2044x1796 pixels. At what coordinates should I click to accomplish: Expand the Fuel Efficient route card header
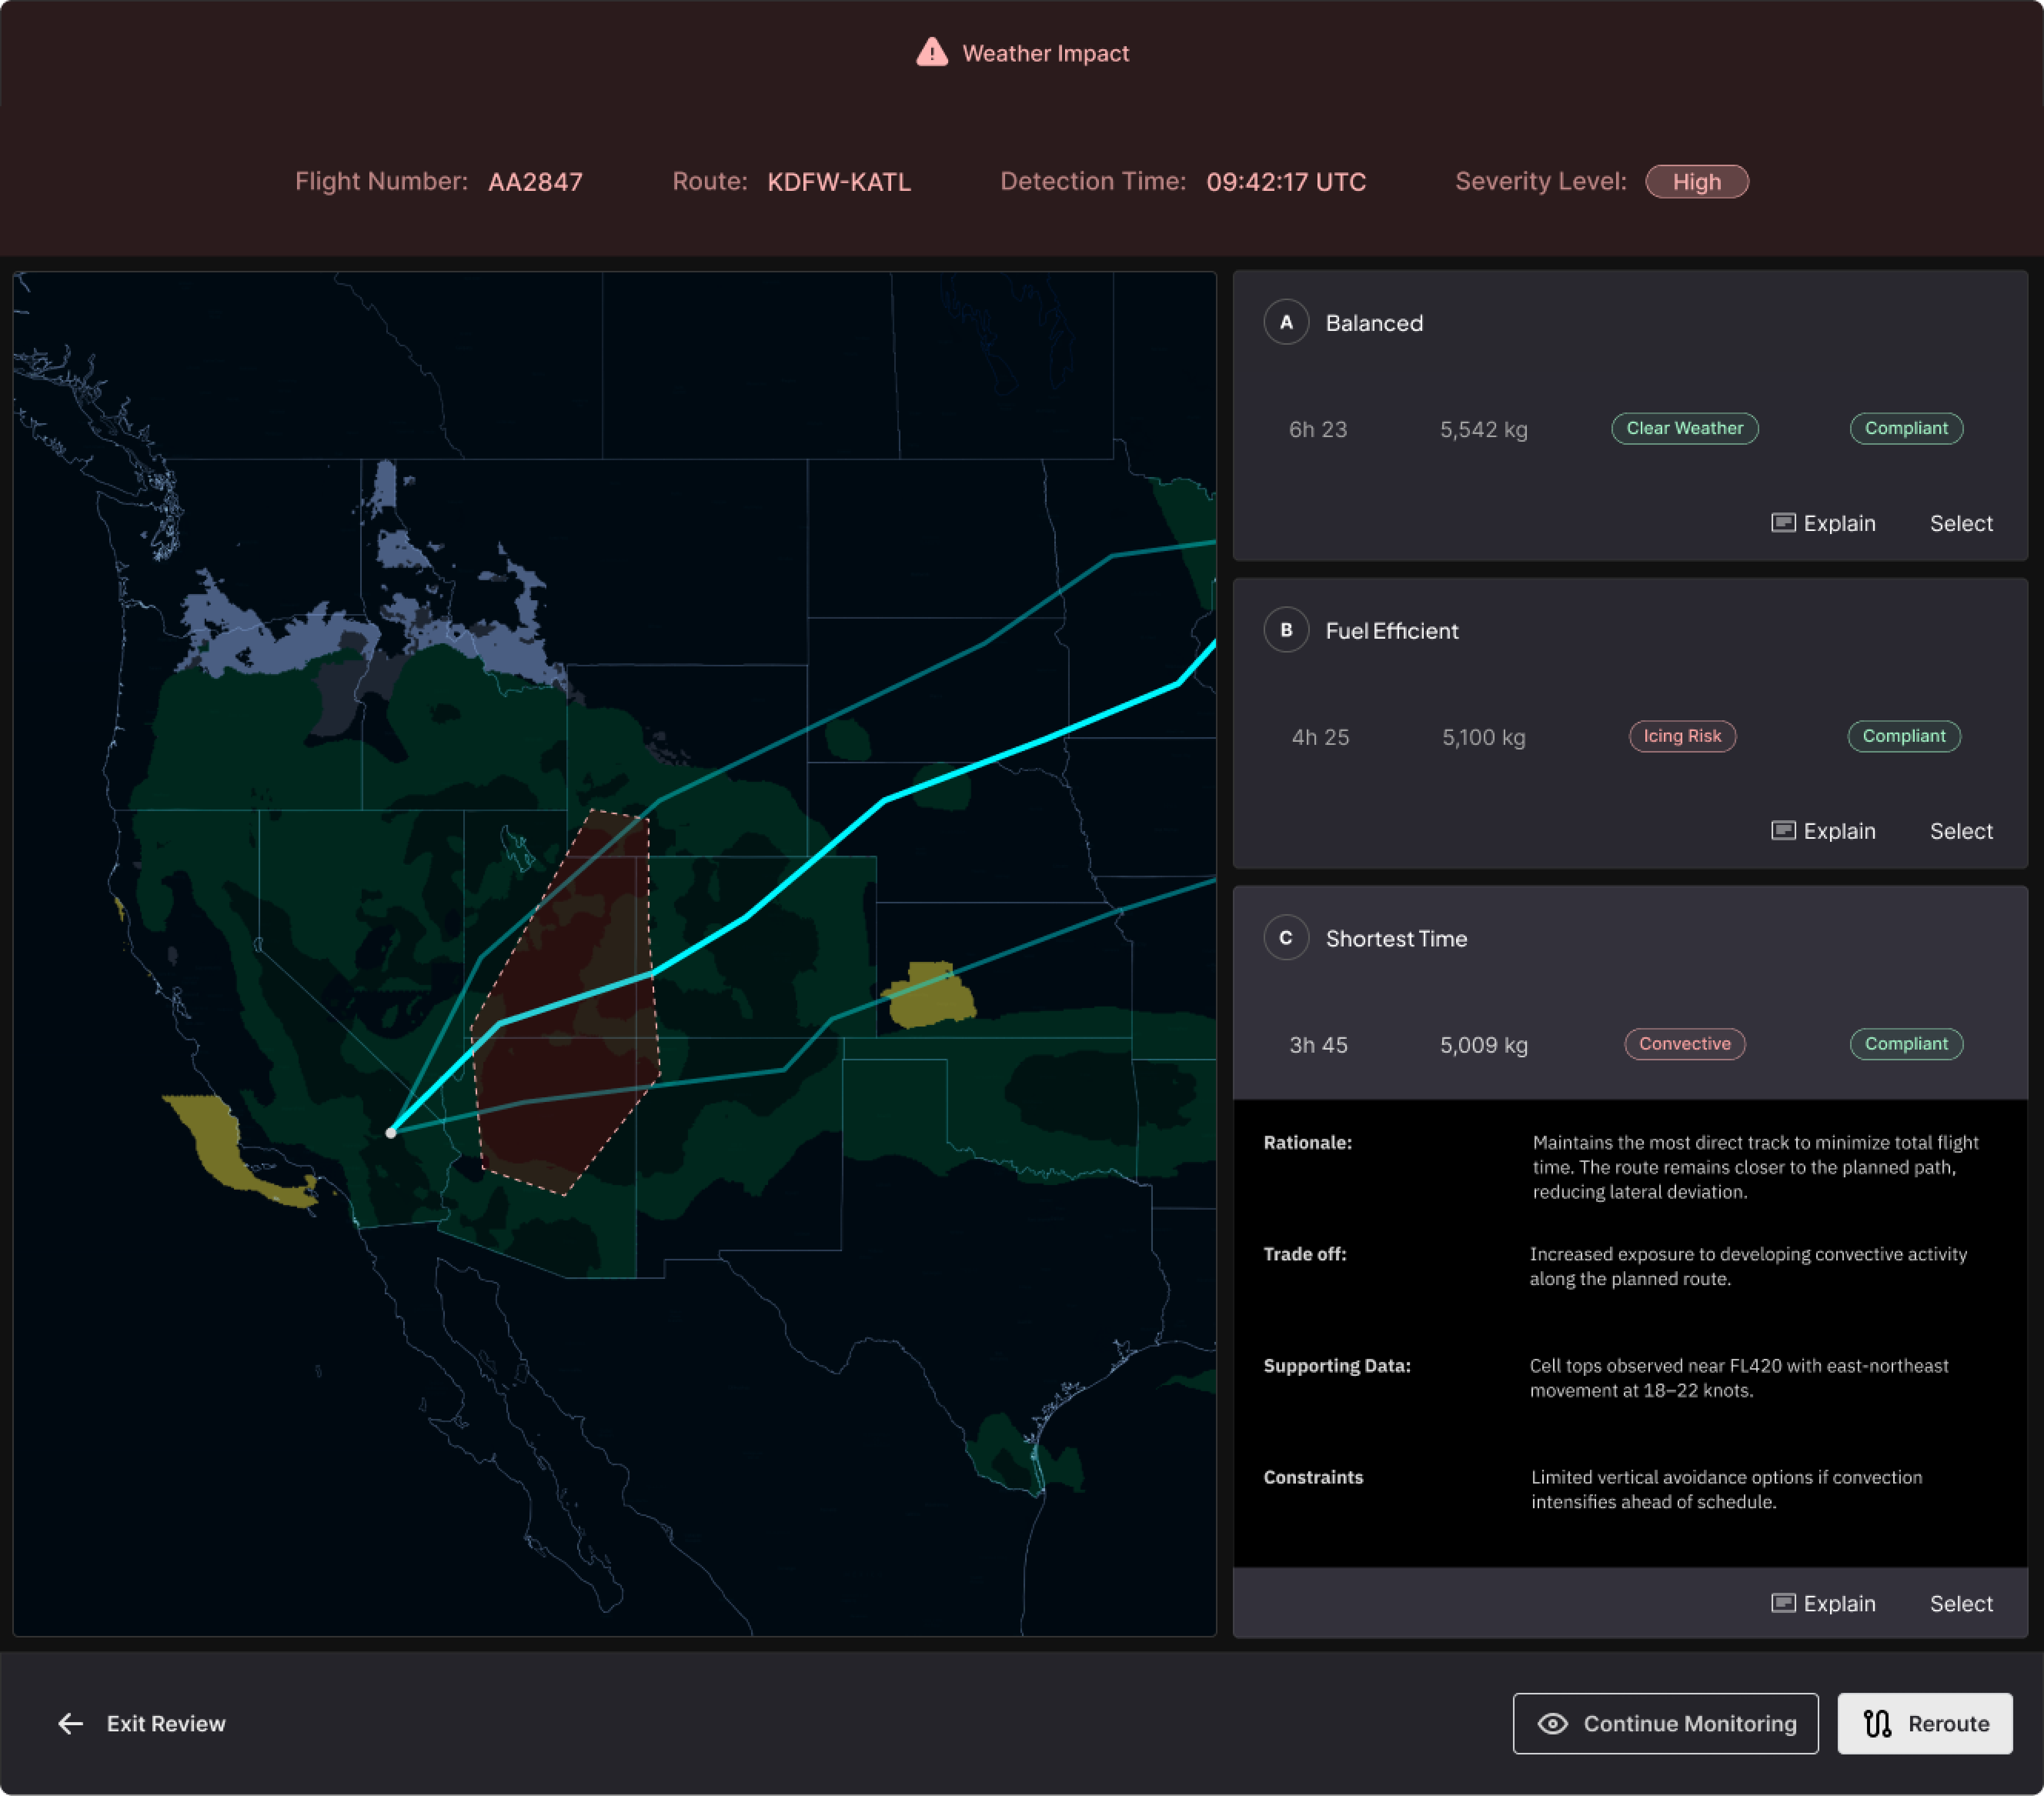[1391, 631]
